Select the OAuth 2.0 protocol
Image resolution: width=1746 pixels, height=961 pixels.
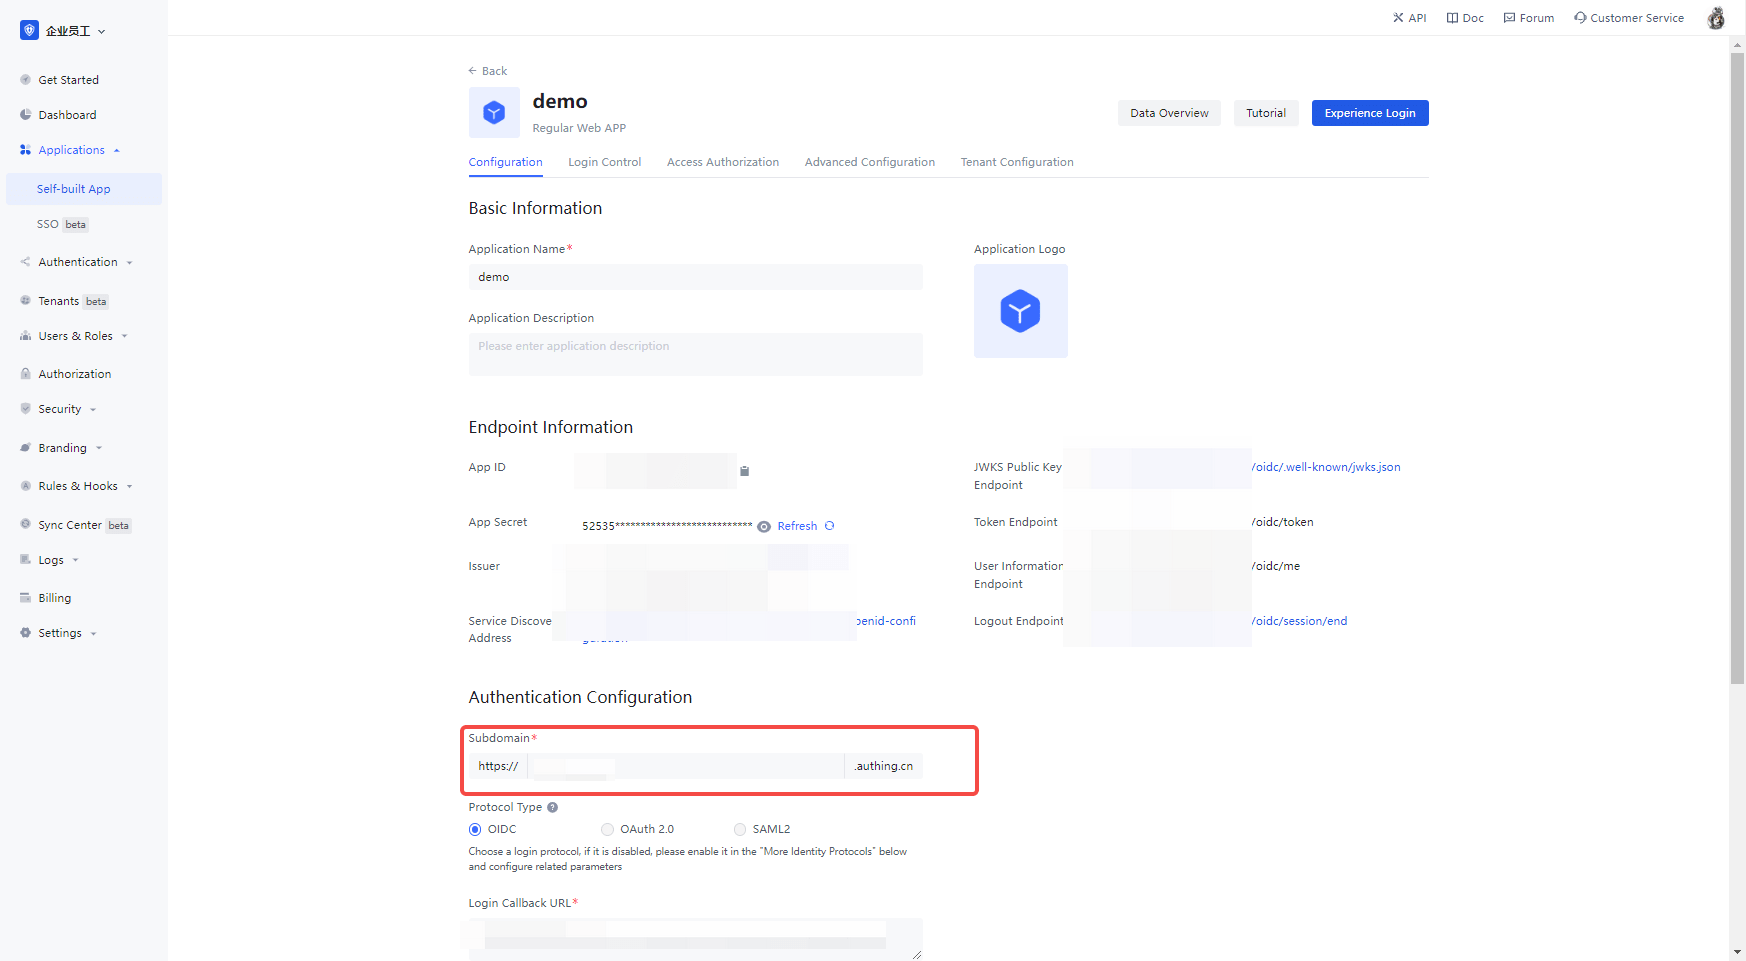pyautogui.click(x=607, y=829)
